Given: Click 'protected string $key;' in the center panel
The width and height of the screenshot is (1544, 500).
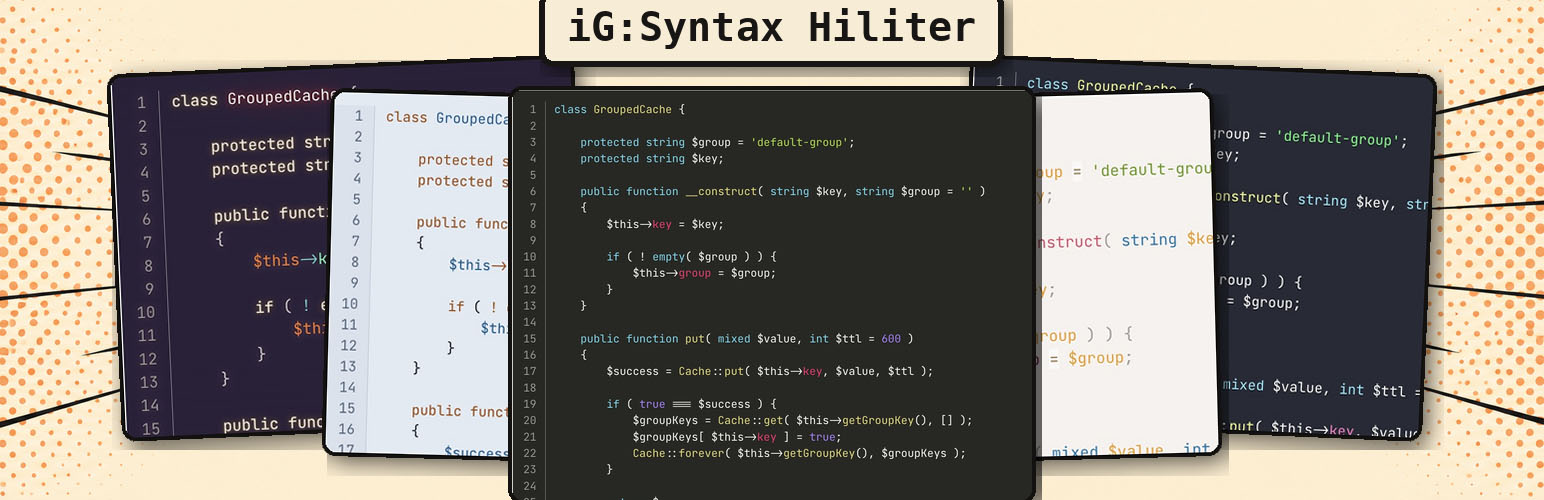Looking at the screenshot, I should [x=651, y=158].
